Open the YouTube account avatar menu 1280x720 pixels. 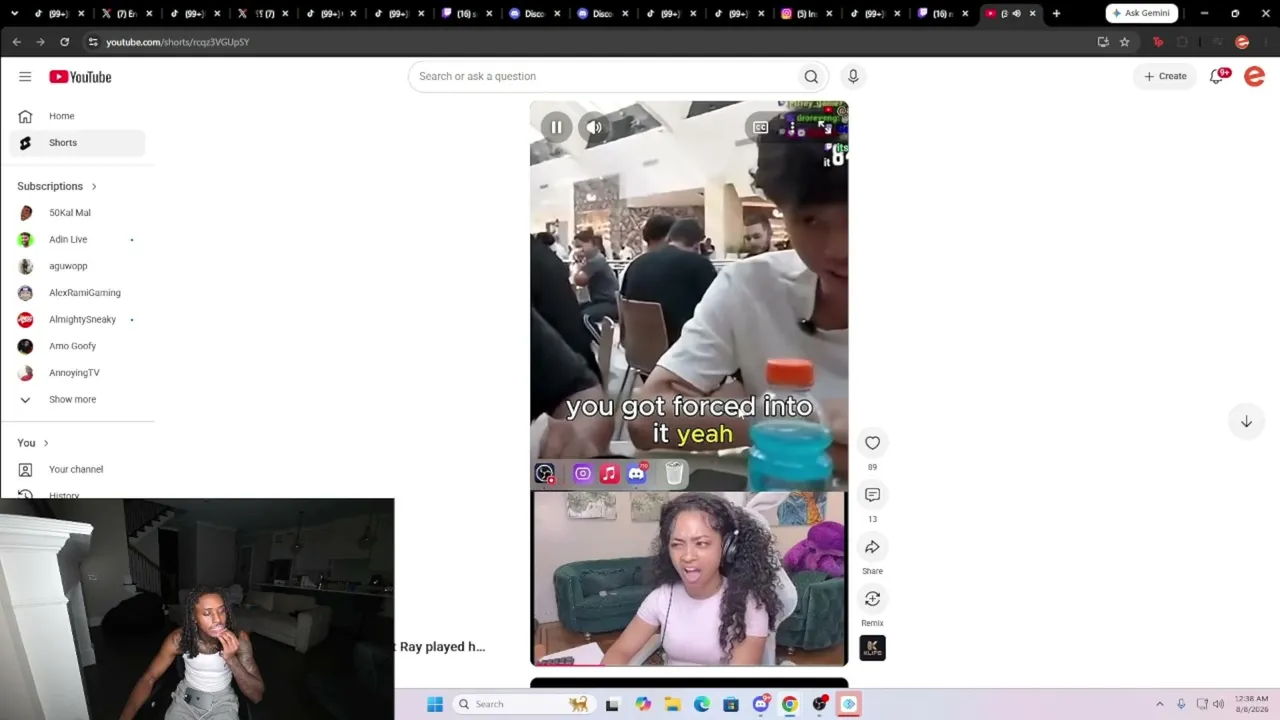(x=1254, y=76)
